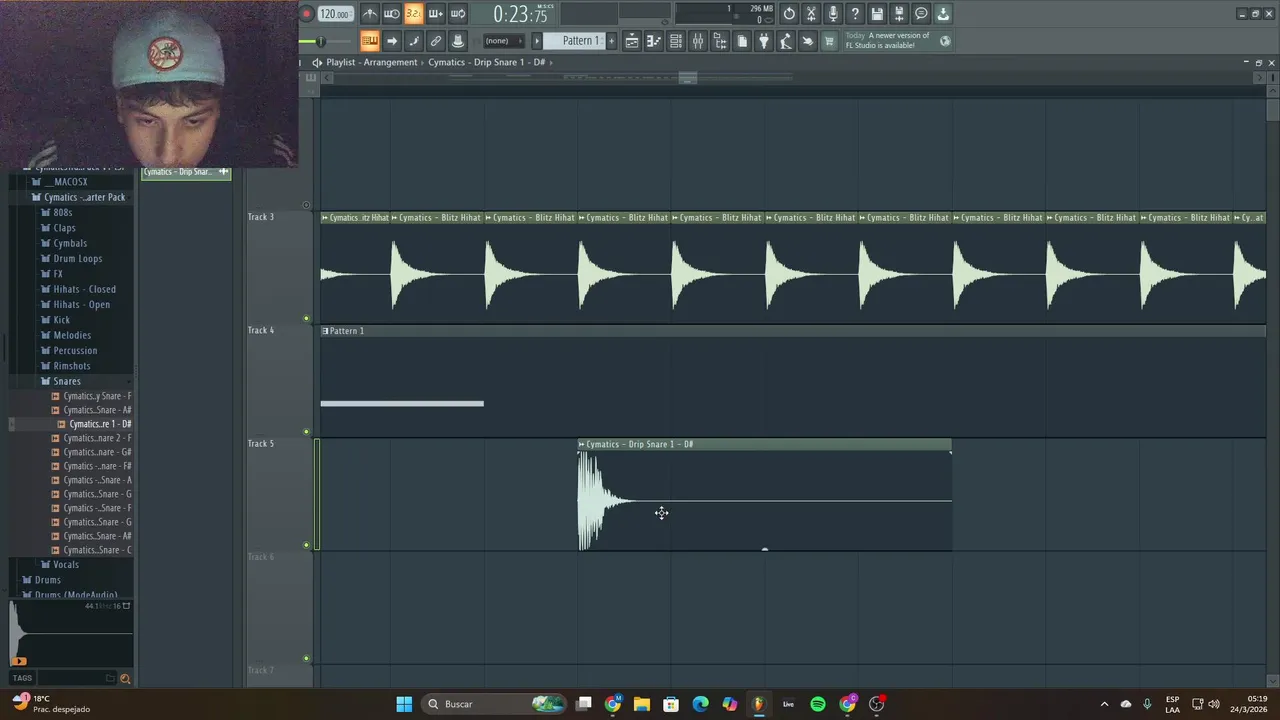Toggle typing keyboard to piano icon
The width and height of the screenshot is (1280, 720).
tap(370, 41)
